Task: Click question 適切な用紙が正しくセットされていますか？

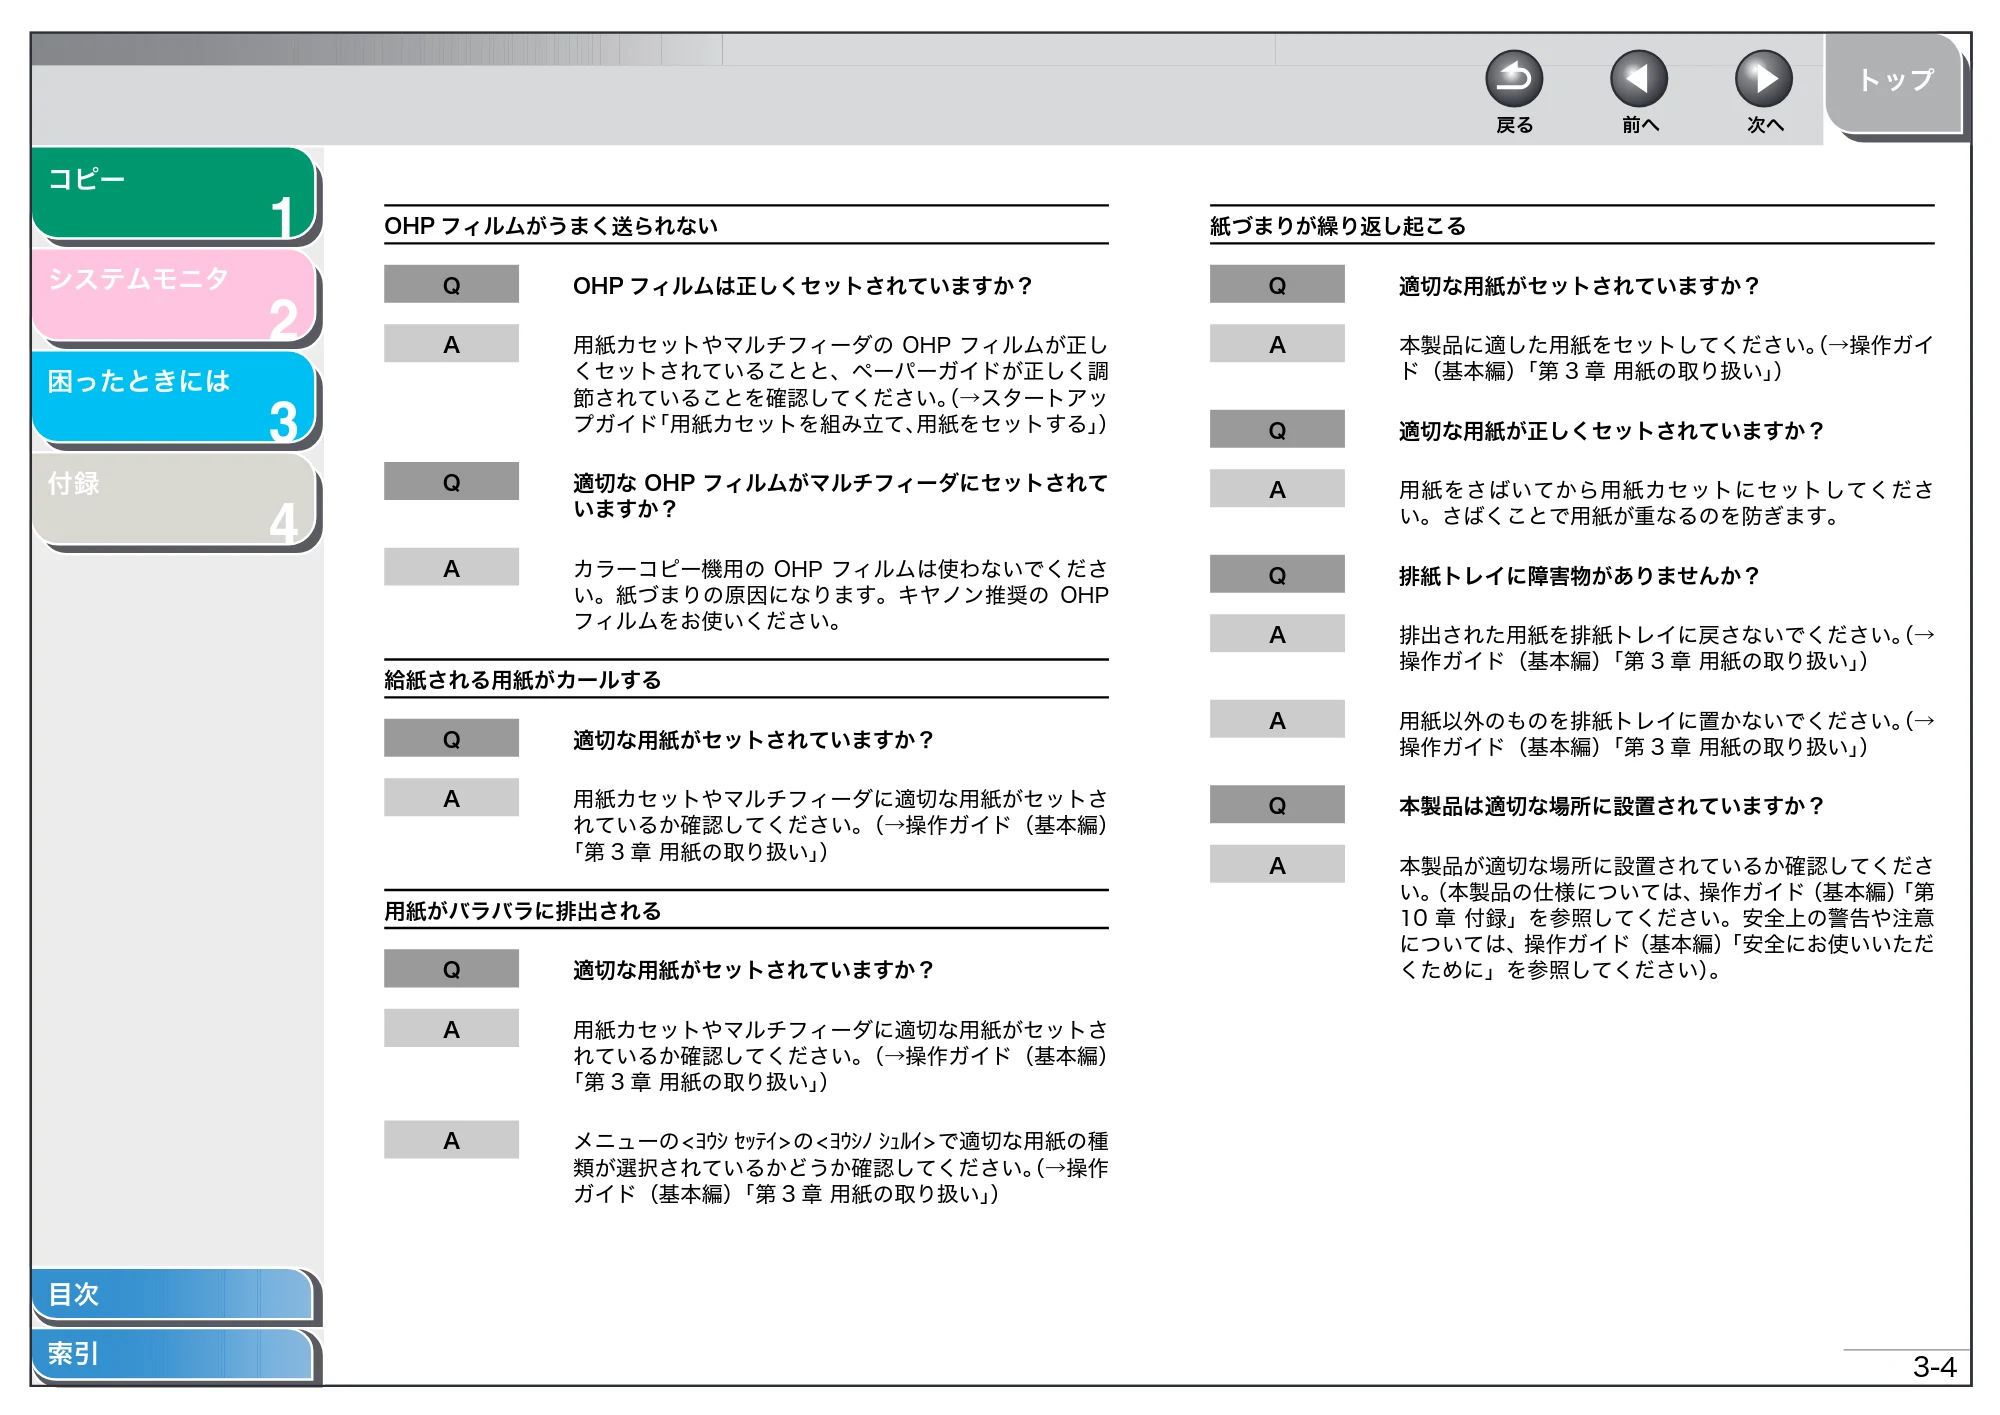Action: click(1612, 431)
